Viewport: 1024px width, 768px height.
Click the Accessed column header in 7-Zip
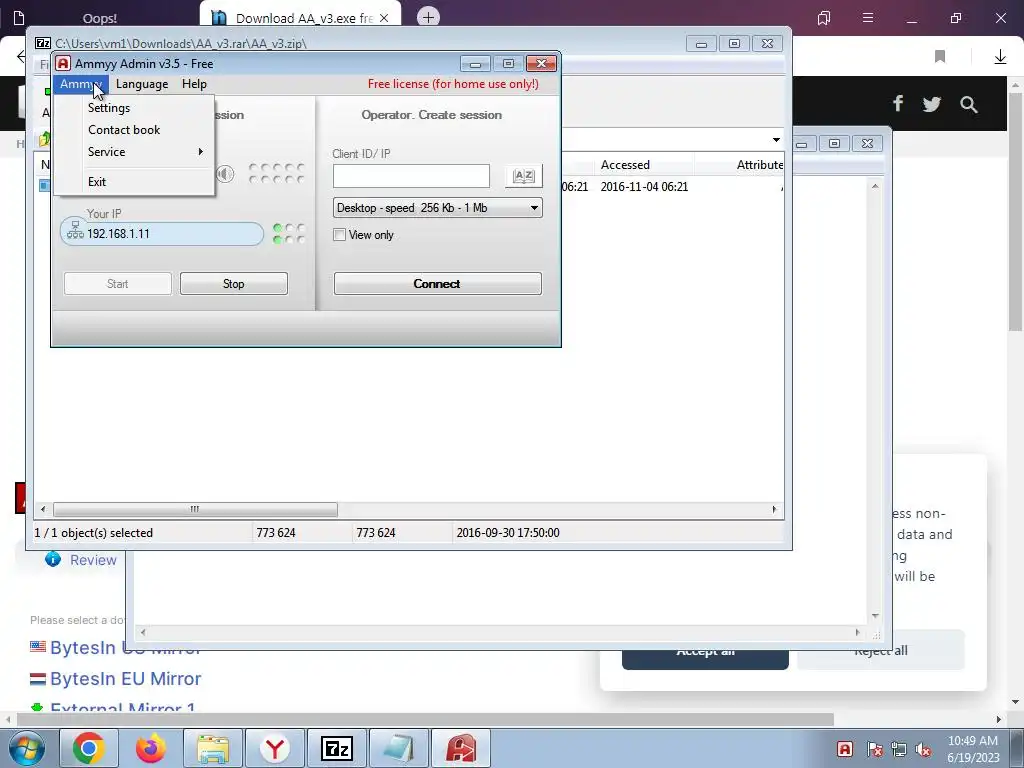625,165
